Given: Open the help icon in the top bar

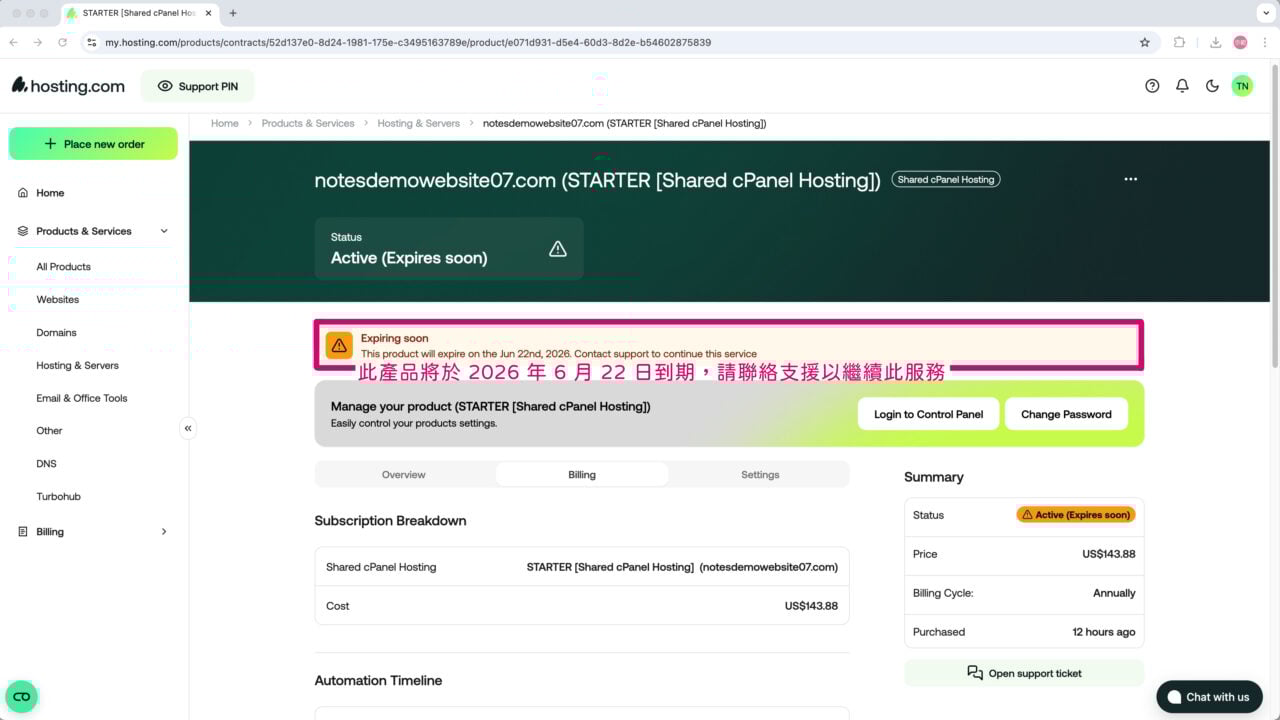Looking at the screenshot, I should tap(1152, 85).
